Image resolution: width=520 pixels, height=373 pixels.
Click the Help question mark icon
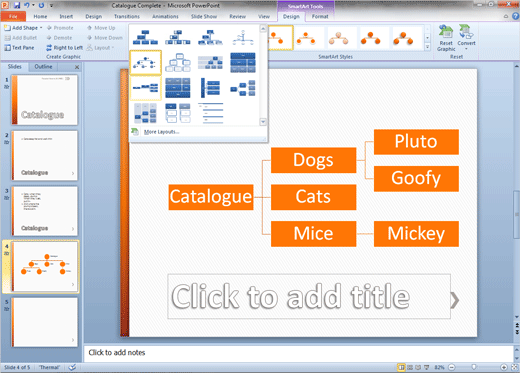[x=516, y=16]
